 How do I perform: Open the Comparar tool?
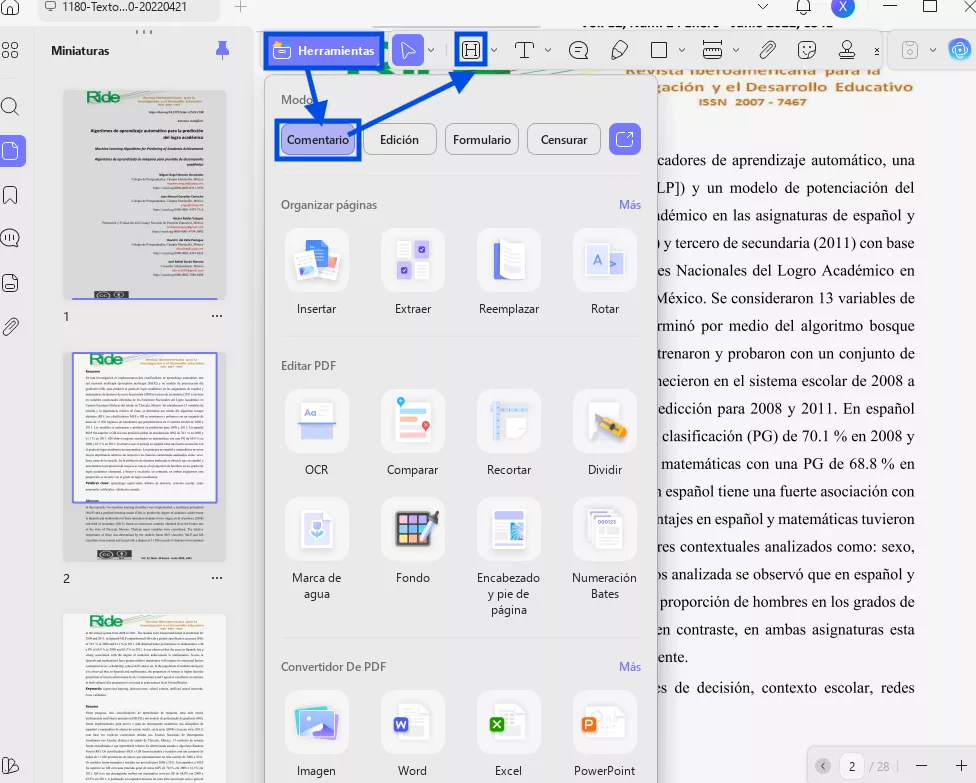413,433
